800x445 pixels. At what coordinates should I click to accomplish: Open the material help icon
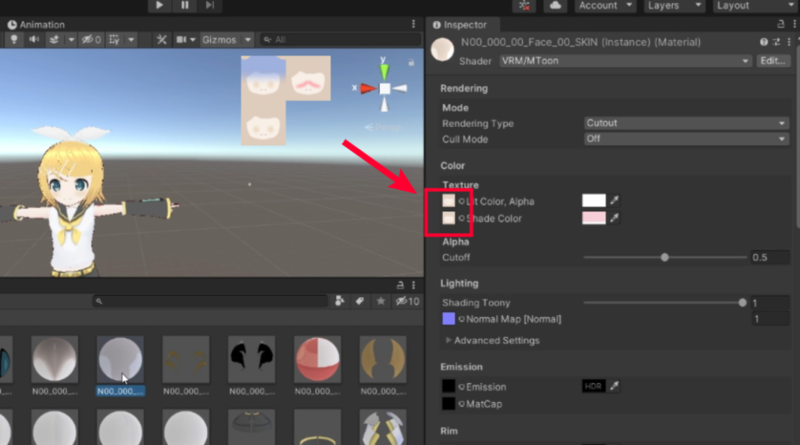[764, 42]
